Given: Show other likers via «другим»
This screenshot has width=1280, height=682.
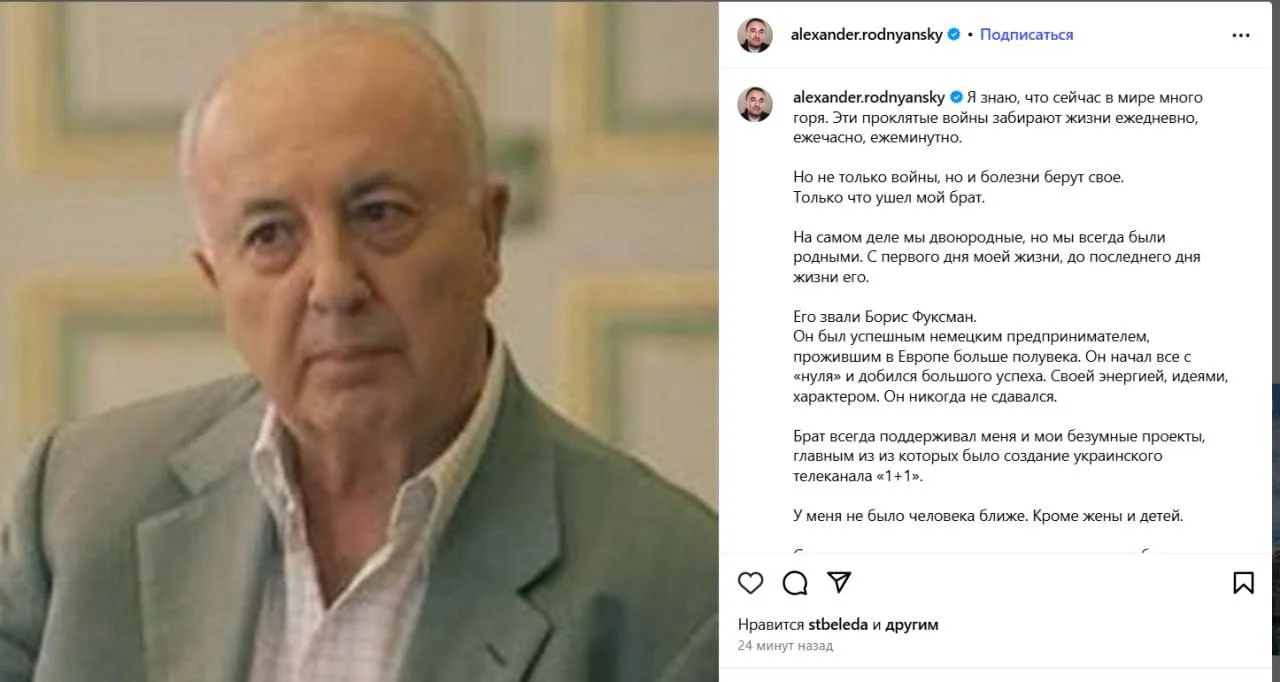Looking at the screenshot, I should pos(911,625).
